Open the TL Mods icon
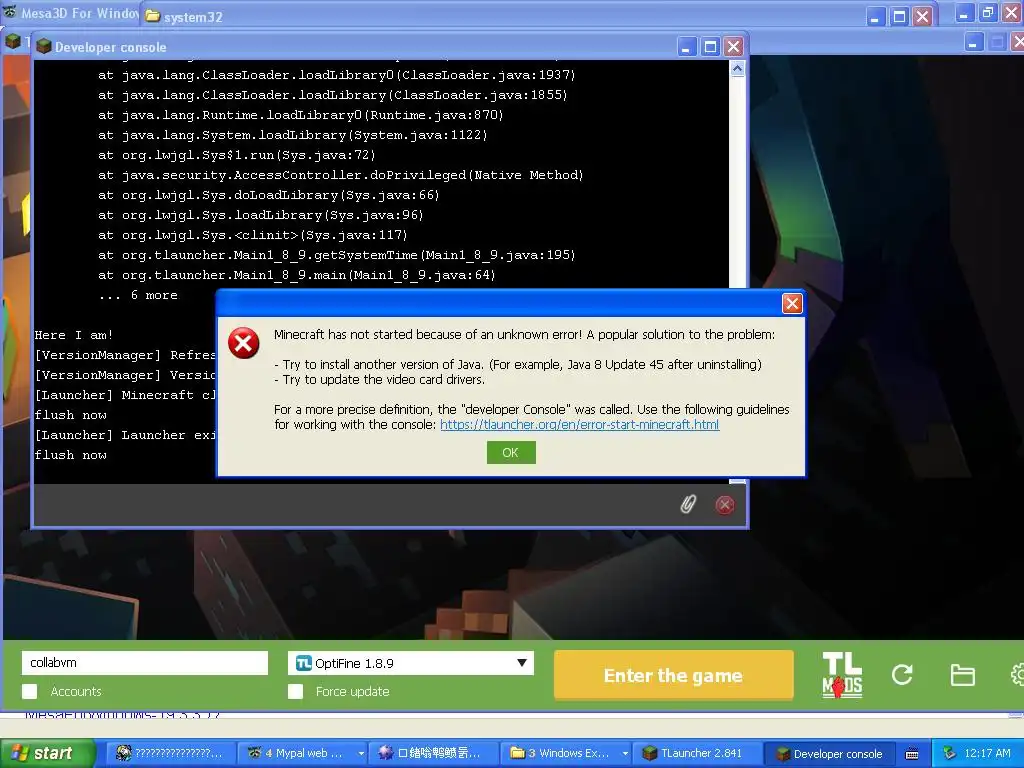1024x768 pixels. click(x=842, y=675)
